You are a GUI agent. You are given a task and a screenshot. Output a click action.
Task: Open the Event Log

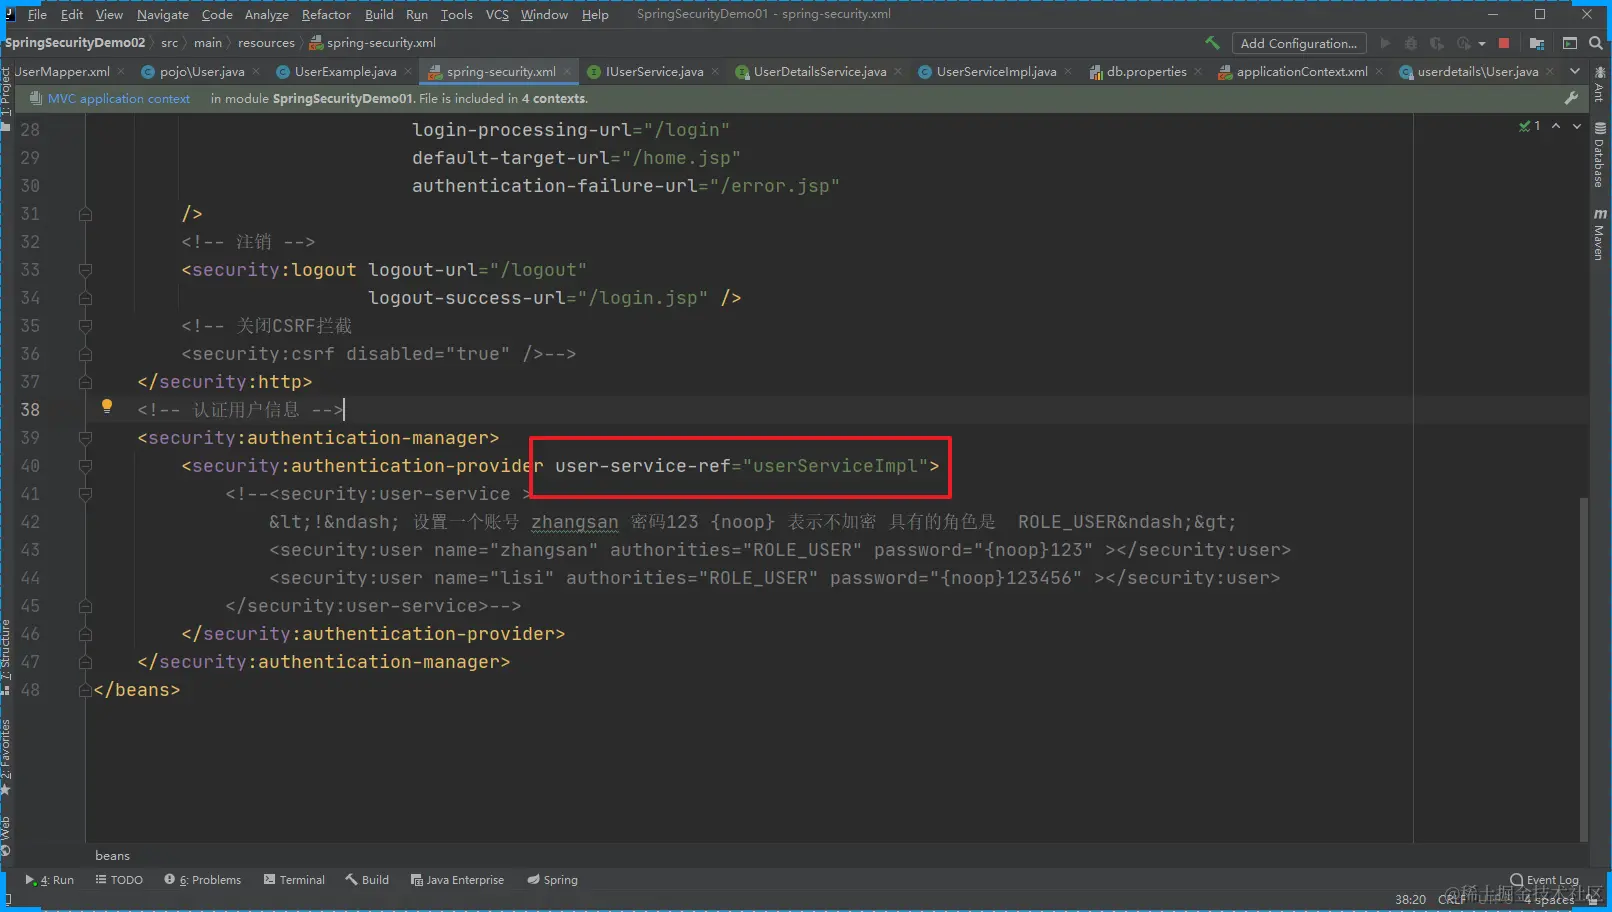(1544, 880)
